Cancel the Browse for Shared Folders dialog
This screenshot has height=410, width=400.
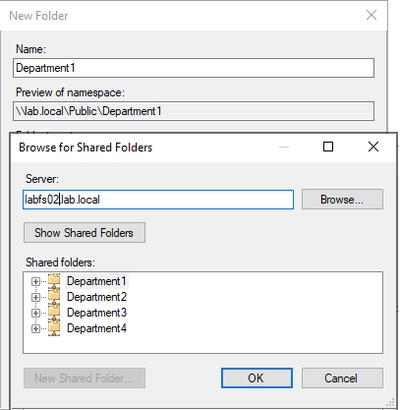pyautogui.click(x=342, y=378)
